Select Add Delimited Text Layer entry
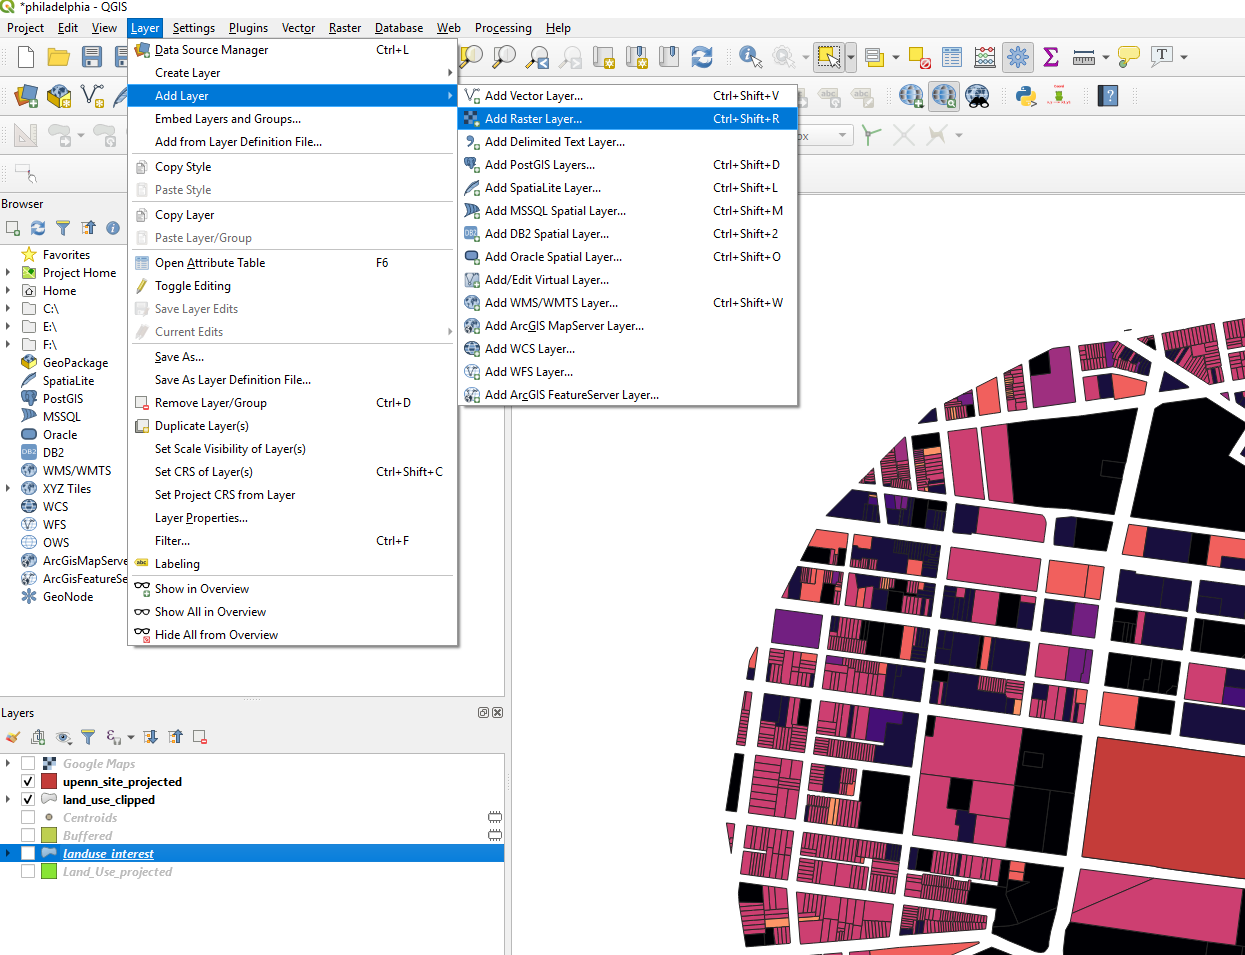 554,142
